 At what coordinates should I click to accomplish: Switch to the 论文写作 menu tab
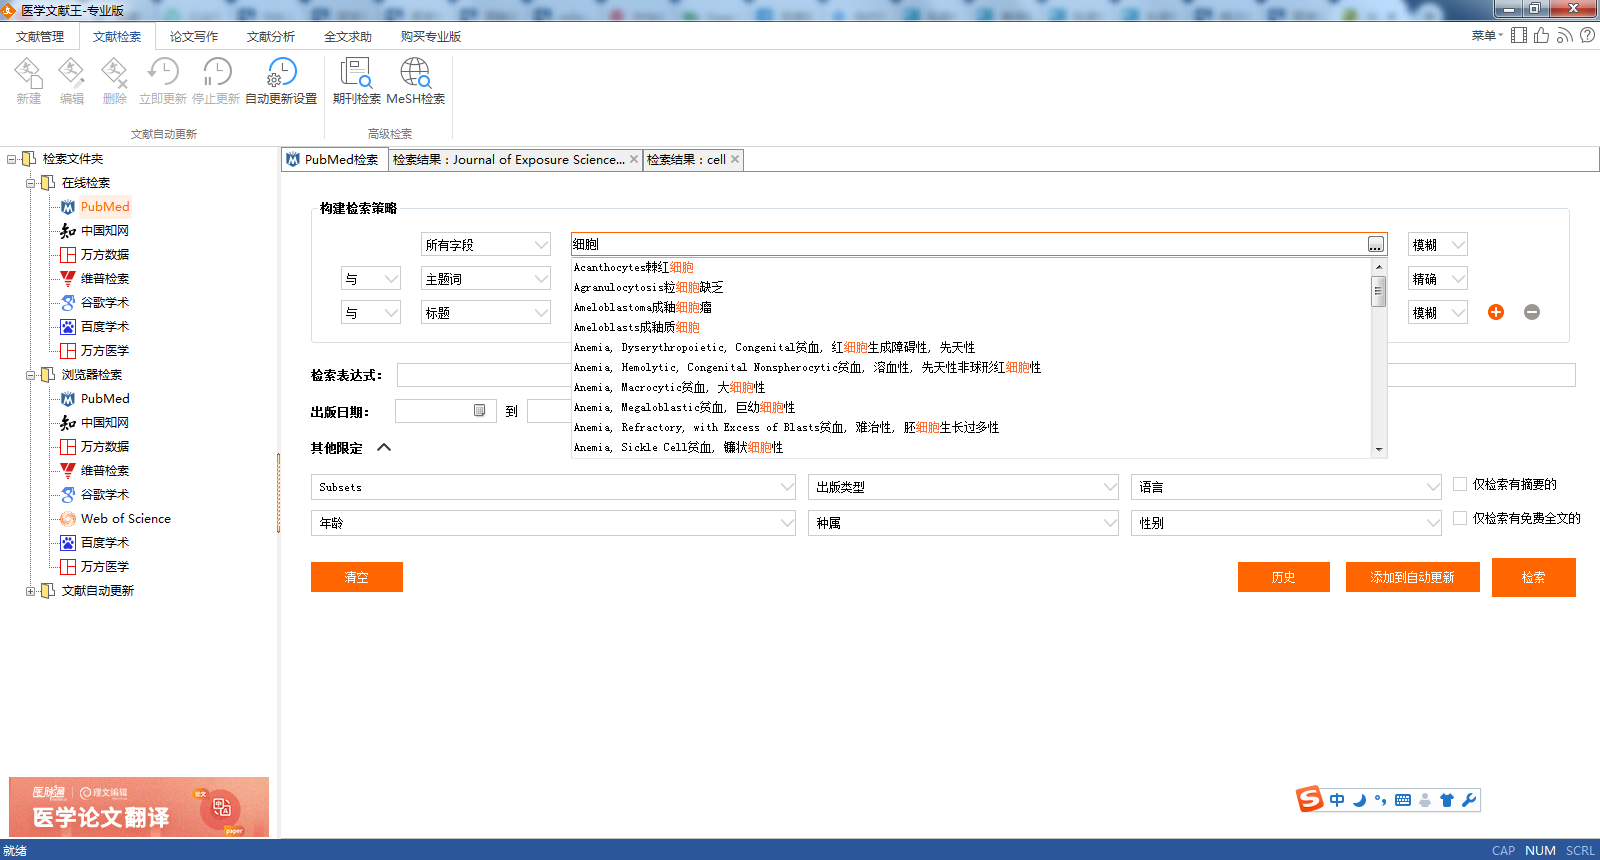tap(194, 37)
